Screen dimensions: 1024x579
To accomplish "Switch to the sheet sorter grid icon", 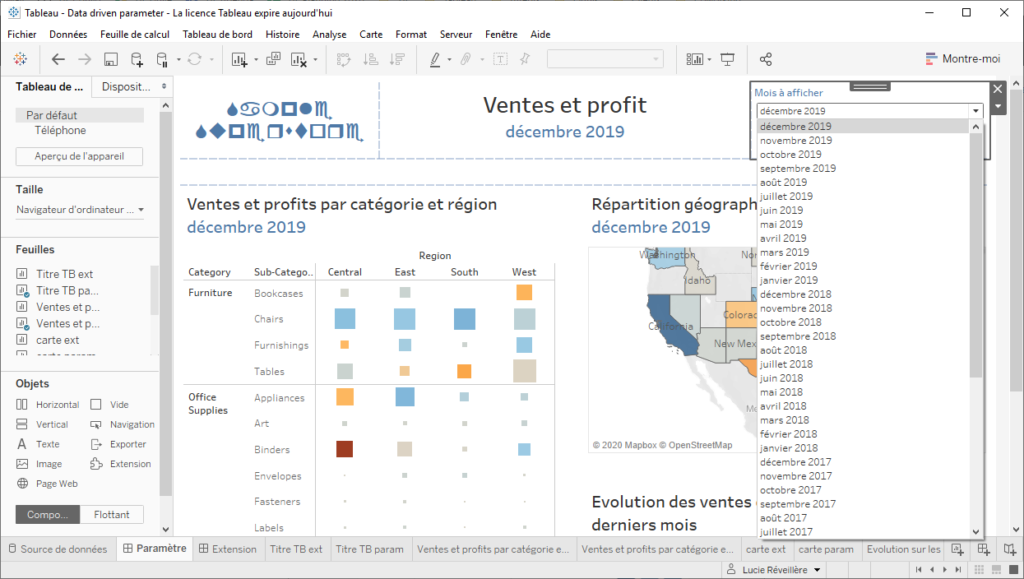I will [979, 570].
